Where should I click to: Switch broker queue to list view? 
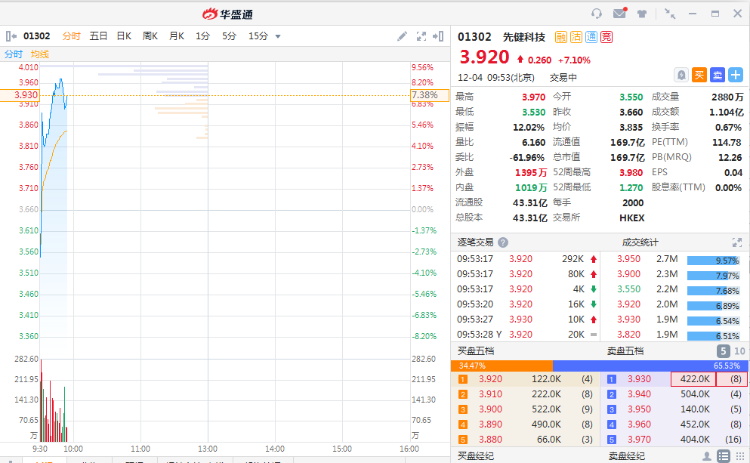pyautogui.click(x=723, y=456)
